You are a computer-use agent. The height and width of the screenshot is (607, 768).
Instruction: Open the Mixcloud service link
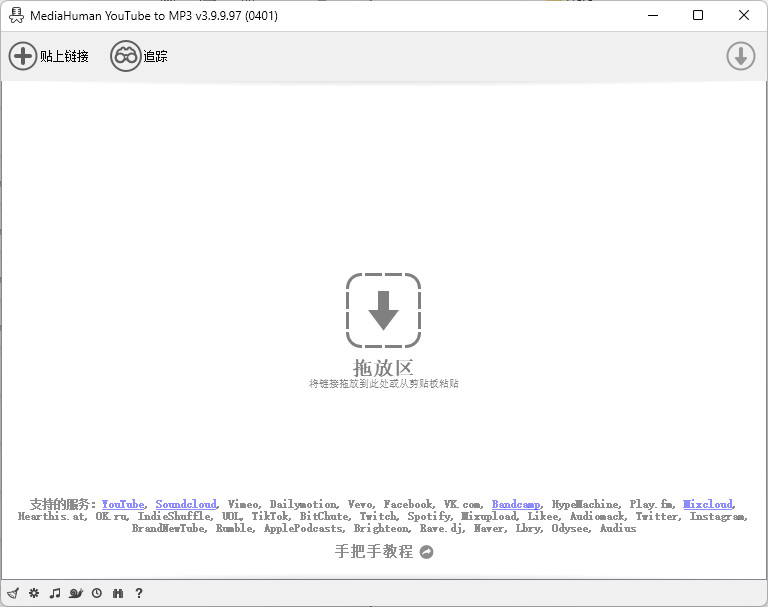pos(708,504)
